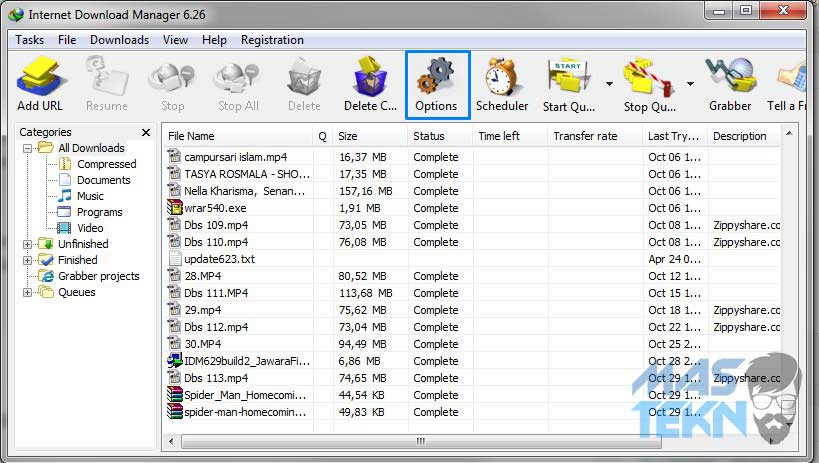Select the 30.MP4 file row

click(x=472, y=344)
